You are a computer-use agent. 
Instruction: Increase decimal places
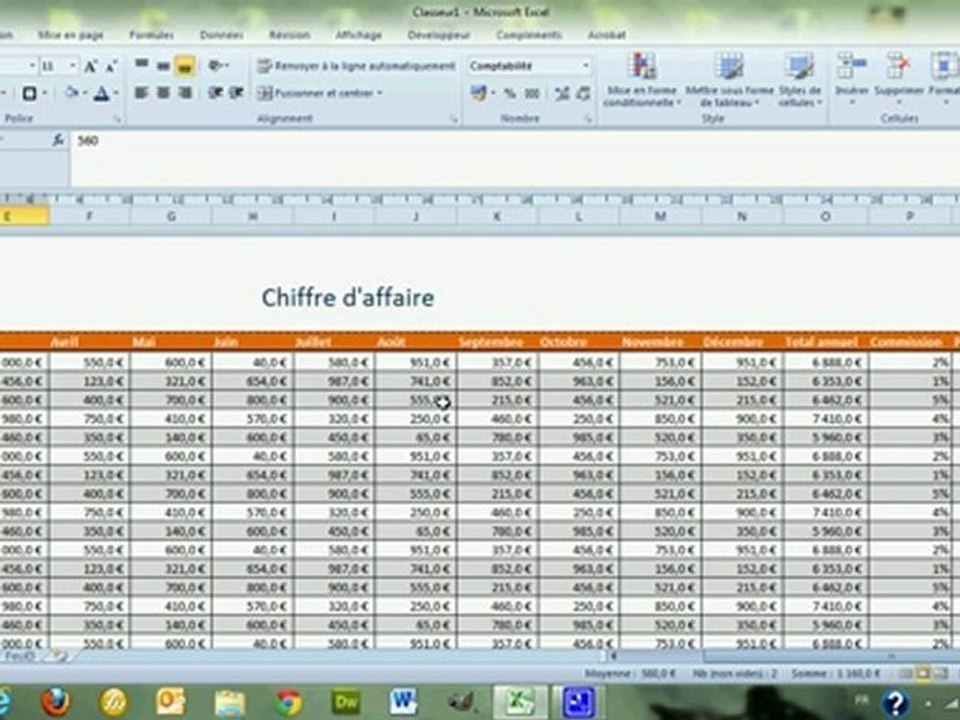(x=561, y=94)
